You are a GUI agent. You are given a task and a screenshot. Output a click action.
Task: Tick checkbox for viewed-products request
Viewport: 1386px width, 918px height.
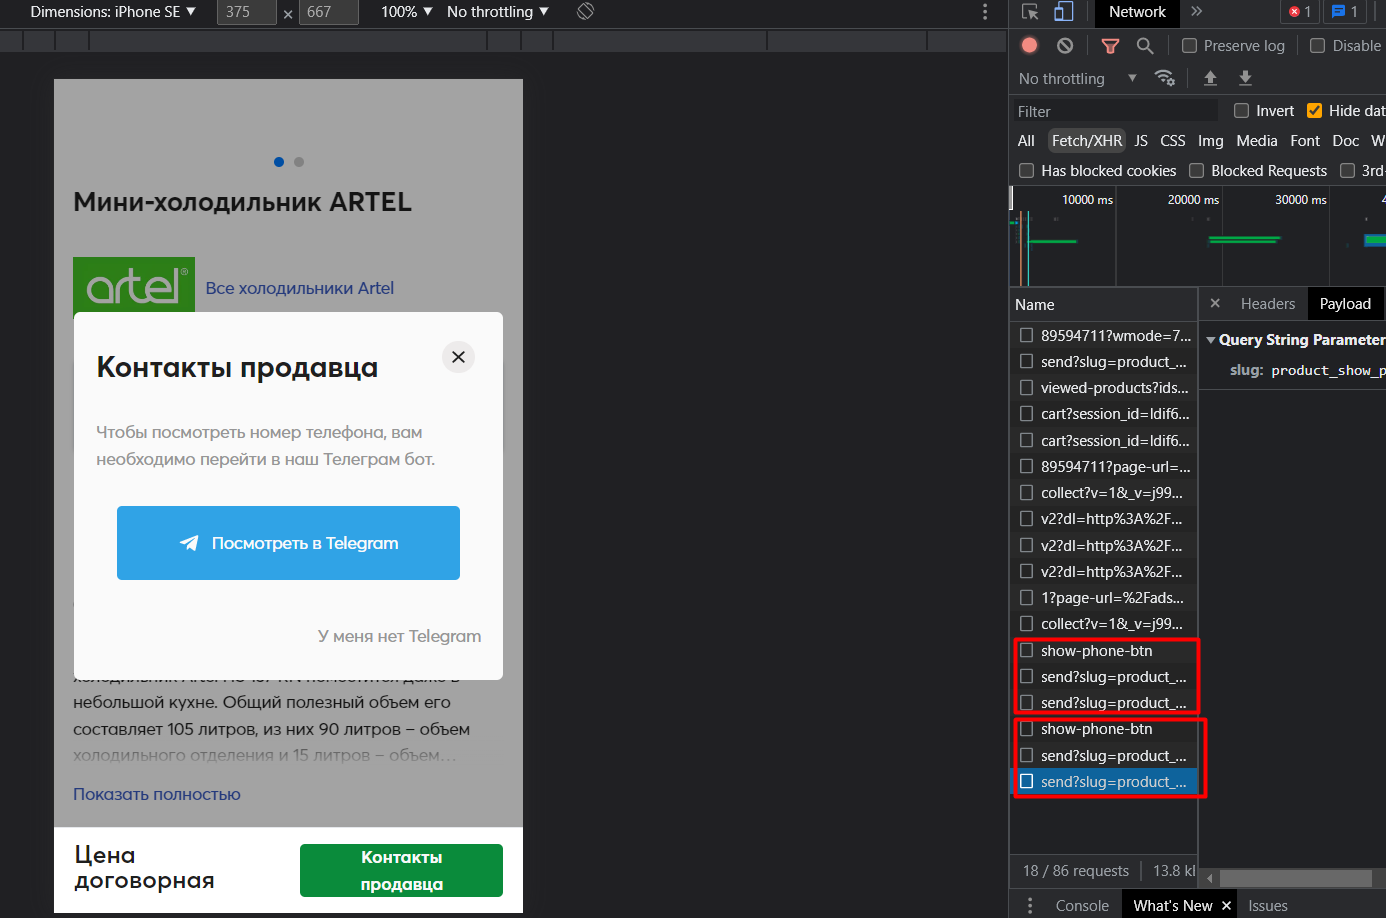click(x=1026, y=388)
